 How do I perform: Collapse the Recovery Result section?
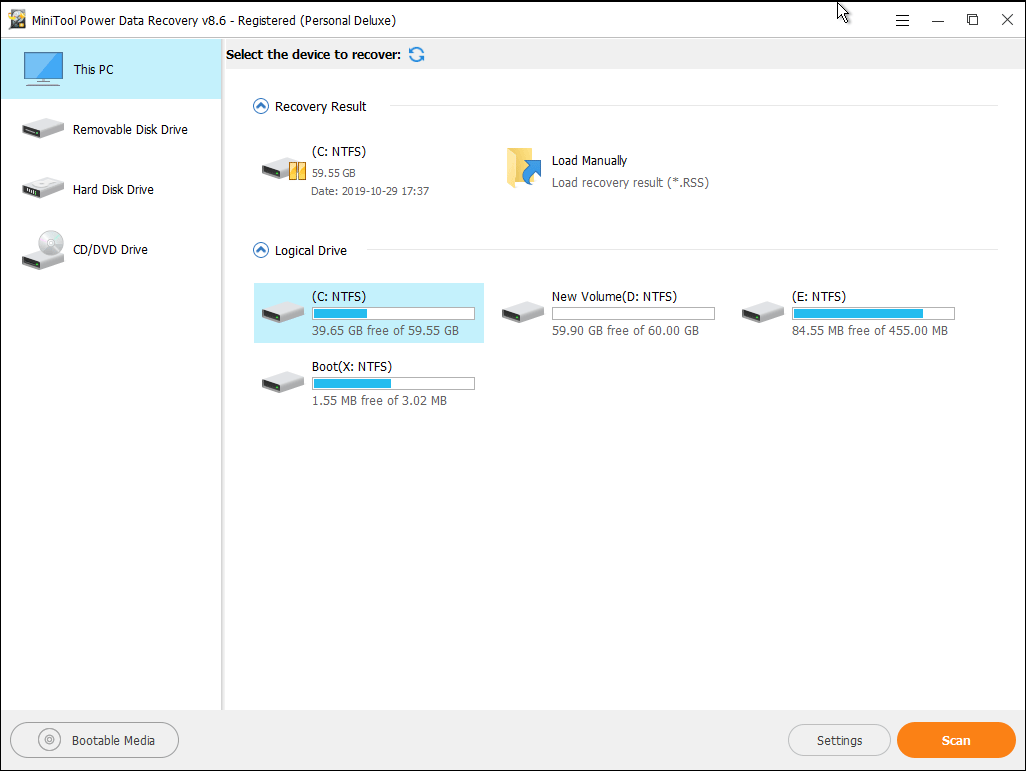click(261, 106)
